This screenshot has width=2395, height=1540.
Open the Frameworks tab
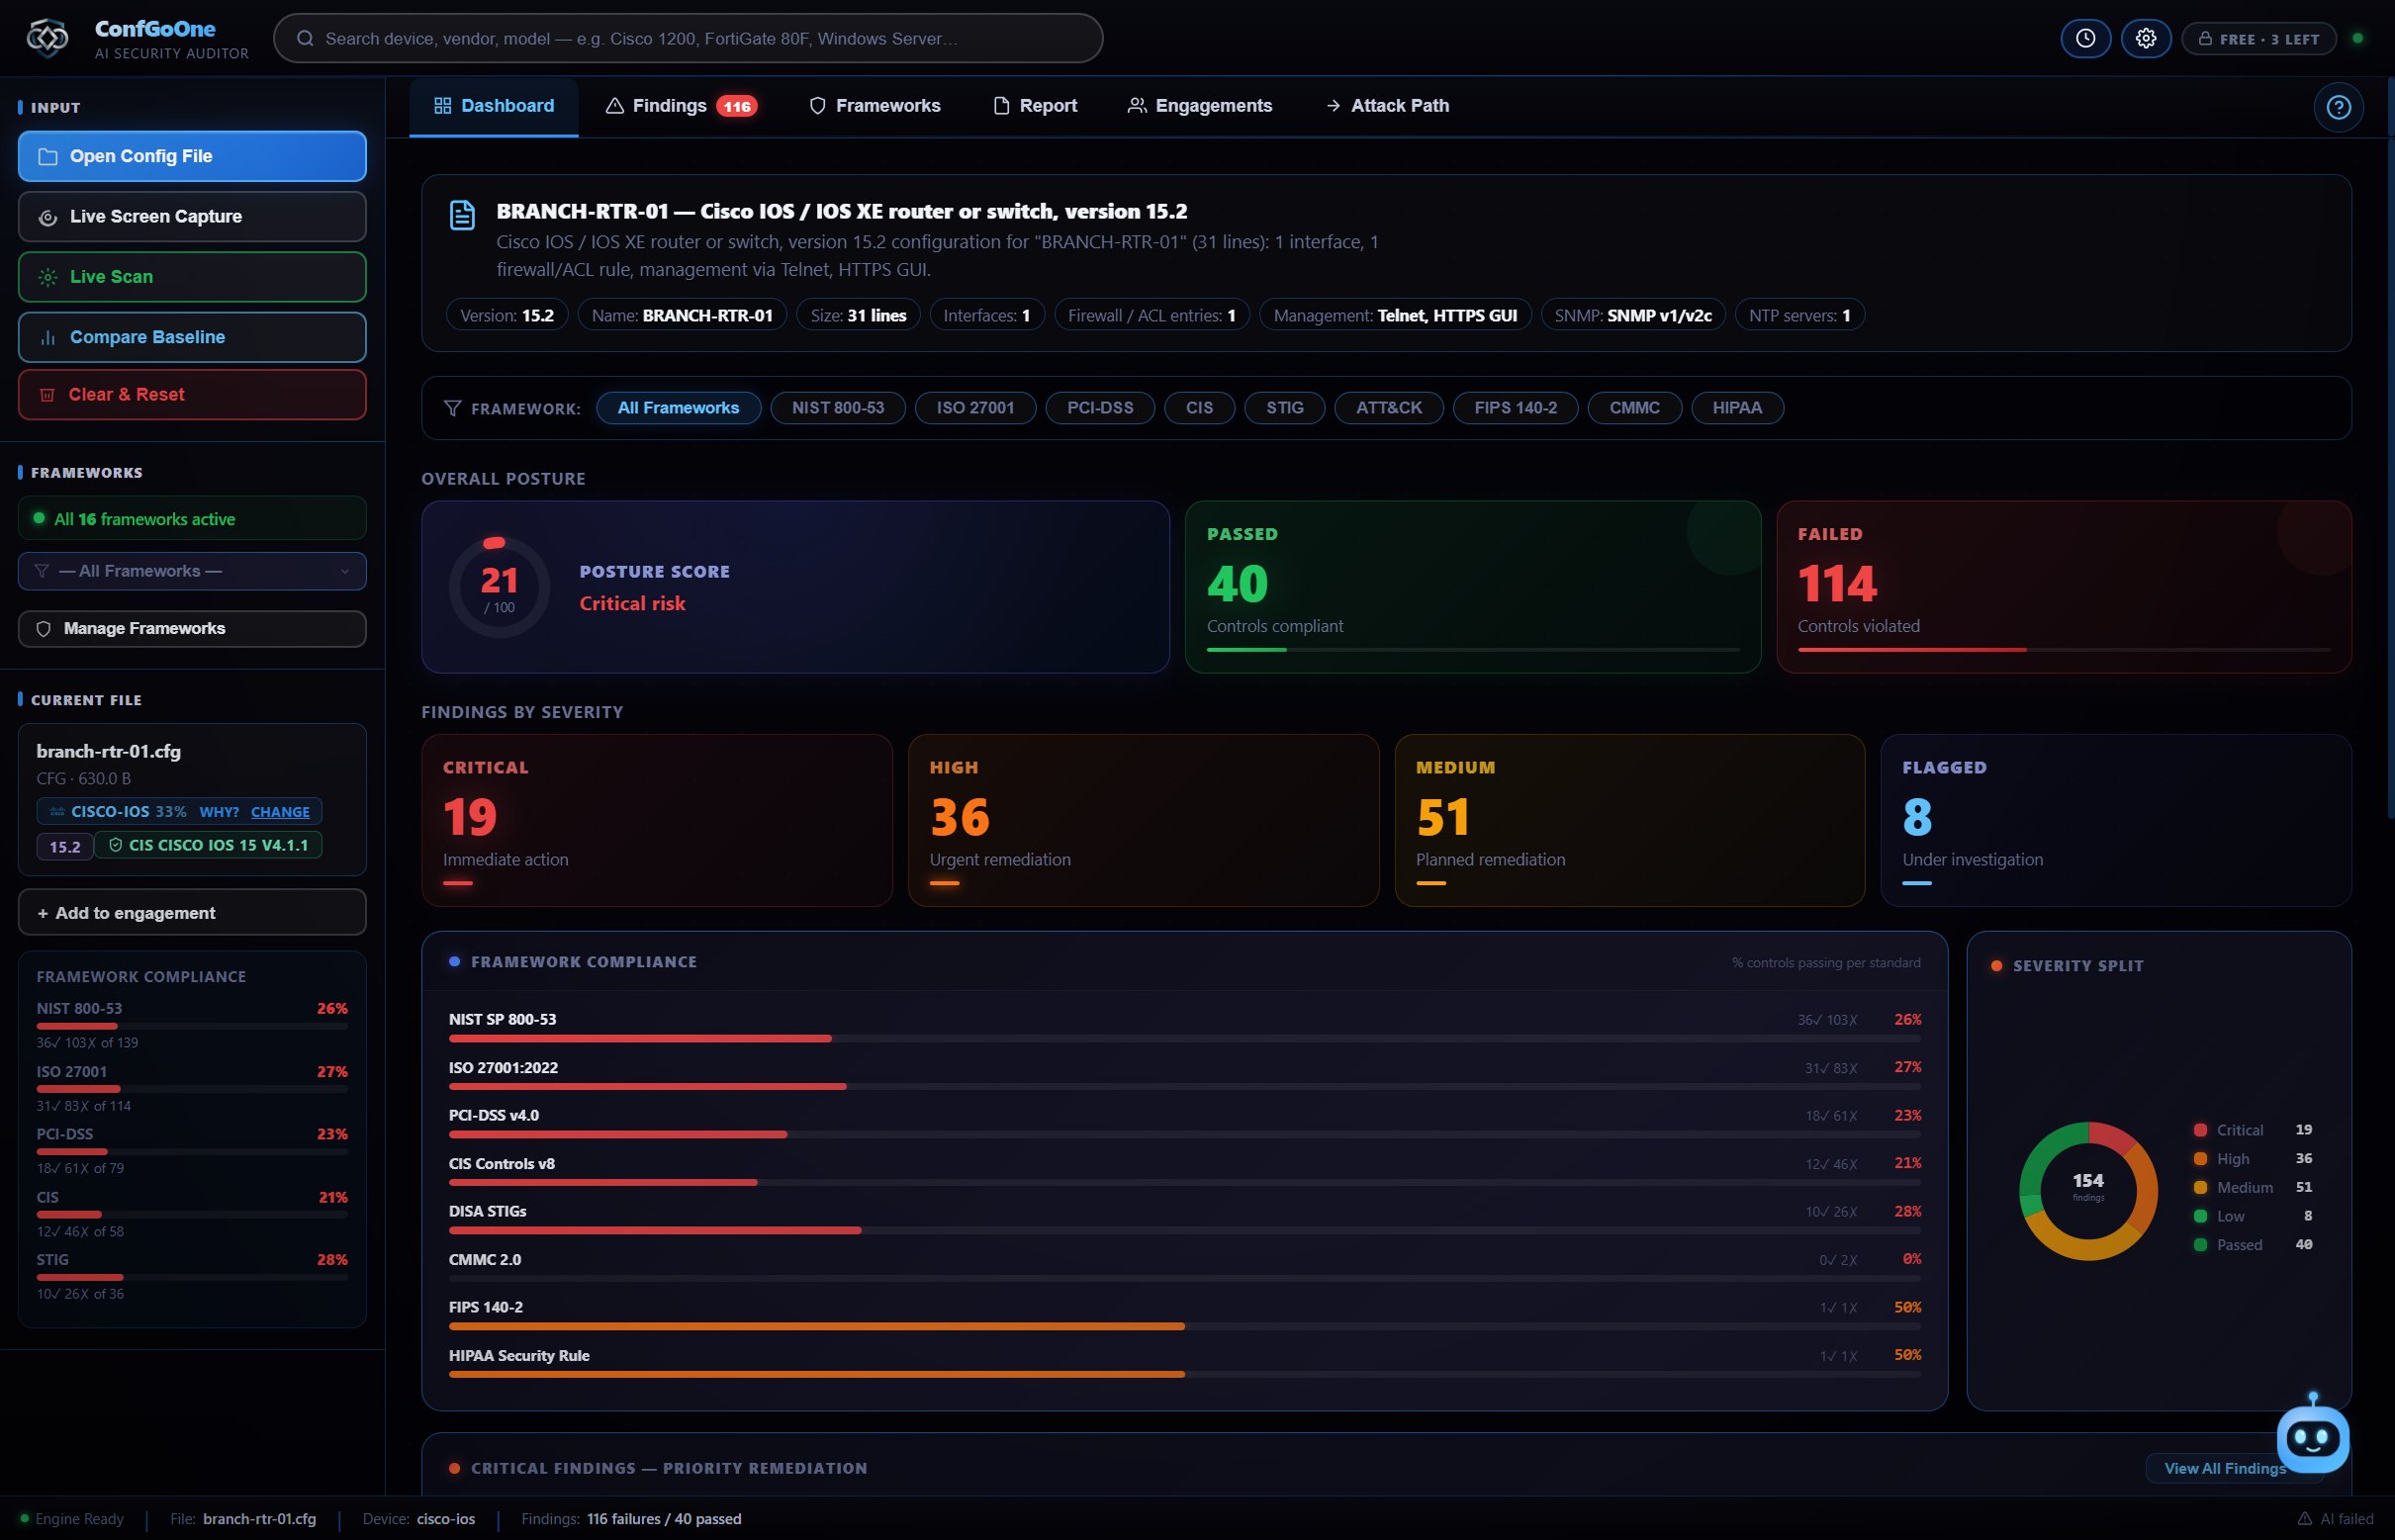[x=874, y=106]
